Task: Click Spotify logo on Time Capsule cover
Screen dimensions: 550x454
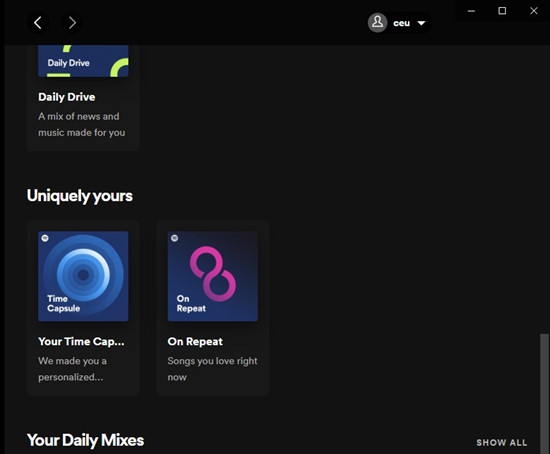Action: [x=45, y=238]
